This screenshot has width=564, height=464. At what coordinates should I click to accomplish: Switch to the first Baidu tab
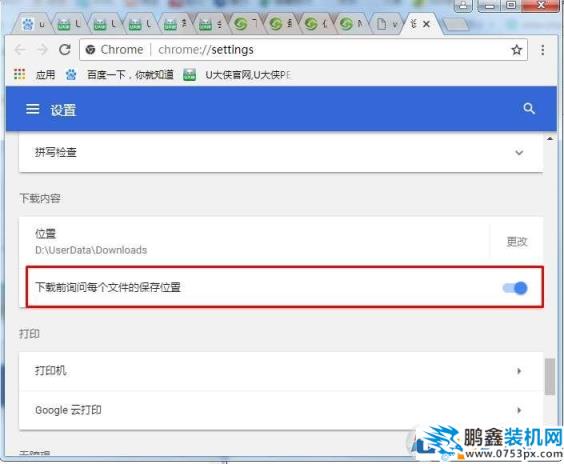pyautogui.click(x=33, y=24)
